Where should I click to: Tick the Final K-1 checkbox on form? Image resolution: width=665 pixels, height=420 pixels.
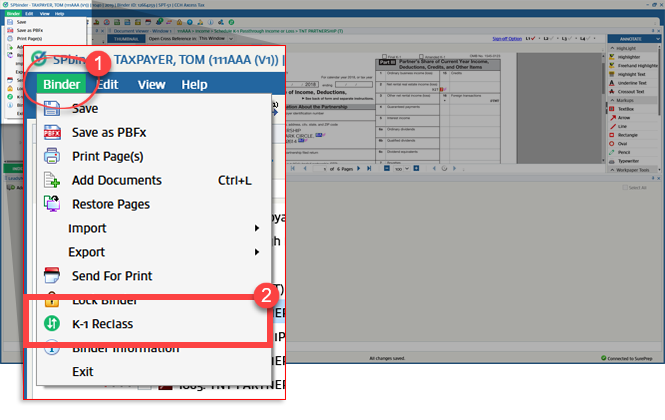tap(384, 56)
